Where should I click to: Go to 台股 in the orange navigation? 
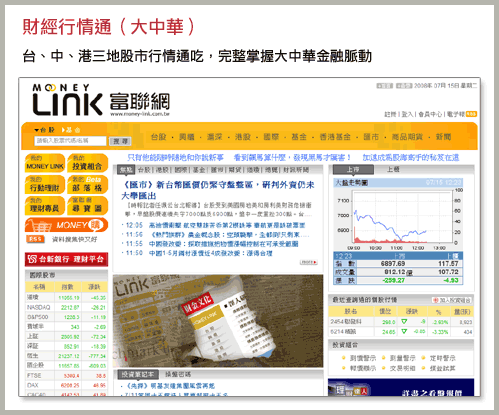pyautogui.click(x=158, y=137)
